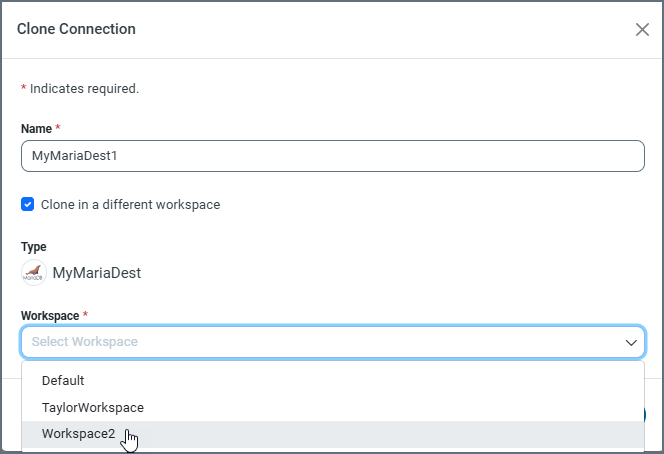Click the "Clone in a different workspace" label
The width and height of the screenshot is (664, 454).
point(130,205)
